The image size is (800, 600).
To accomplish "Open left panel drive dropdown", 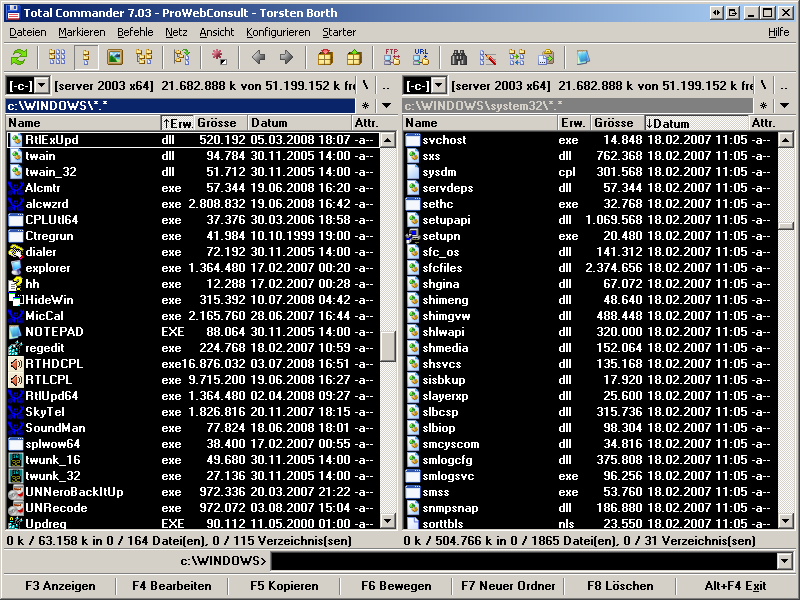I will tap(42, 86).
